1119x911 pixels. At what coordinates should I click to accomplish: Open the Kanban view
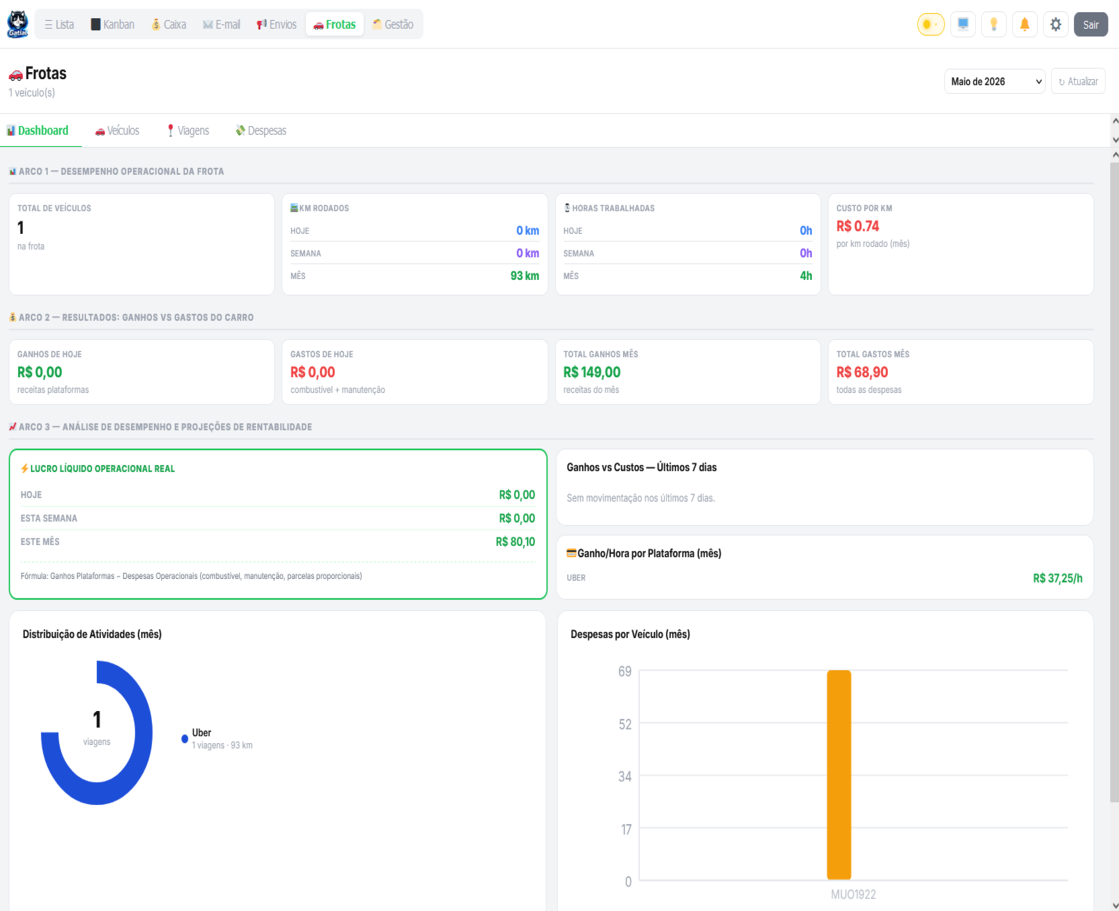pyautogui.click(x=112, y=24)
